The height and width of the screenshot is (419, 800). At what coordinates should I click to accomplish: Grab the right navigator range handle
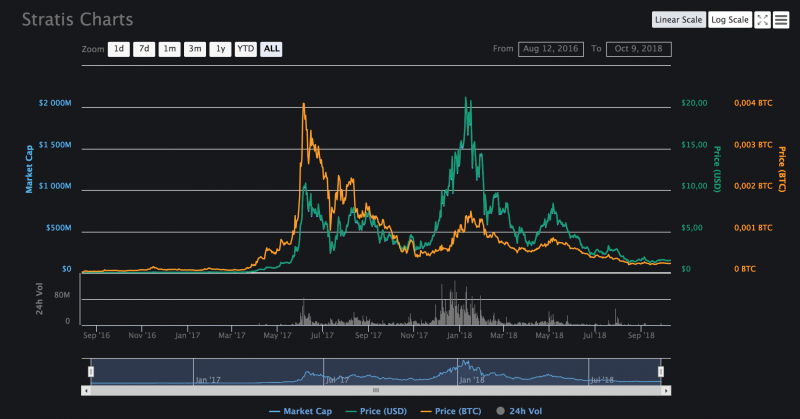[661, 372]
